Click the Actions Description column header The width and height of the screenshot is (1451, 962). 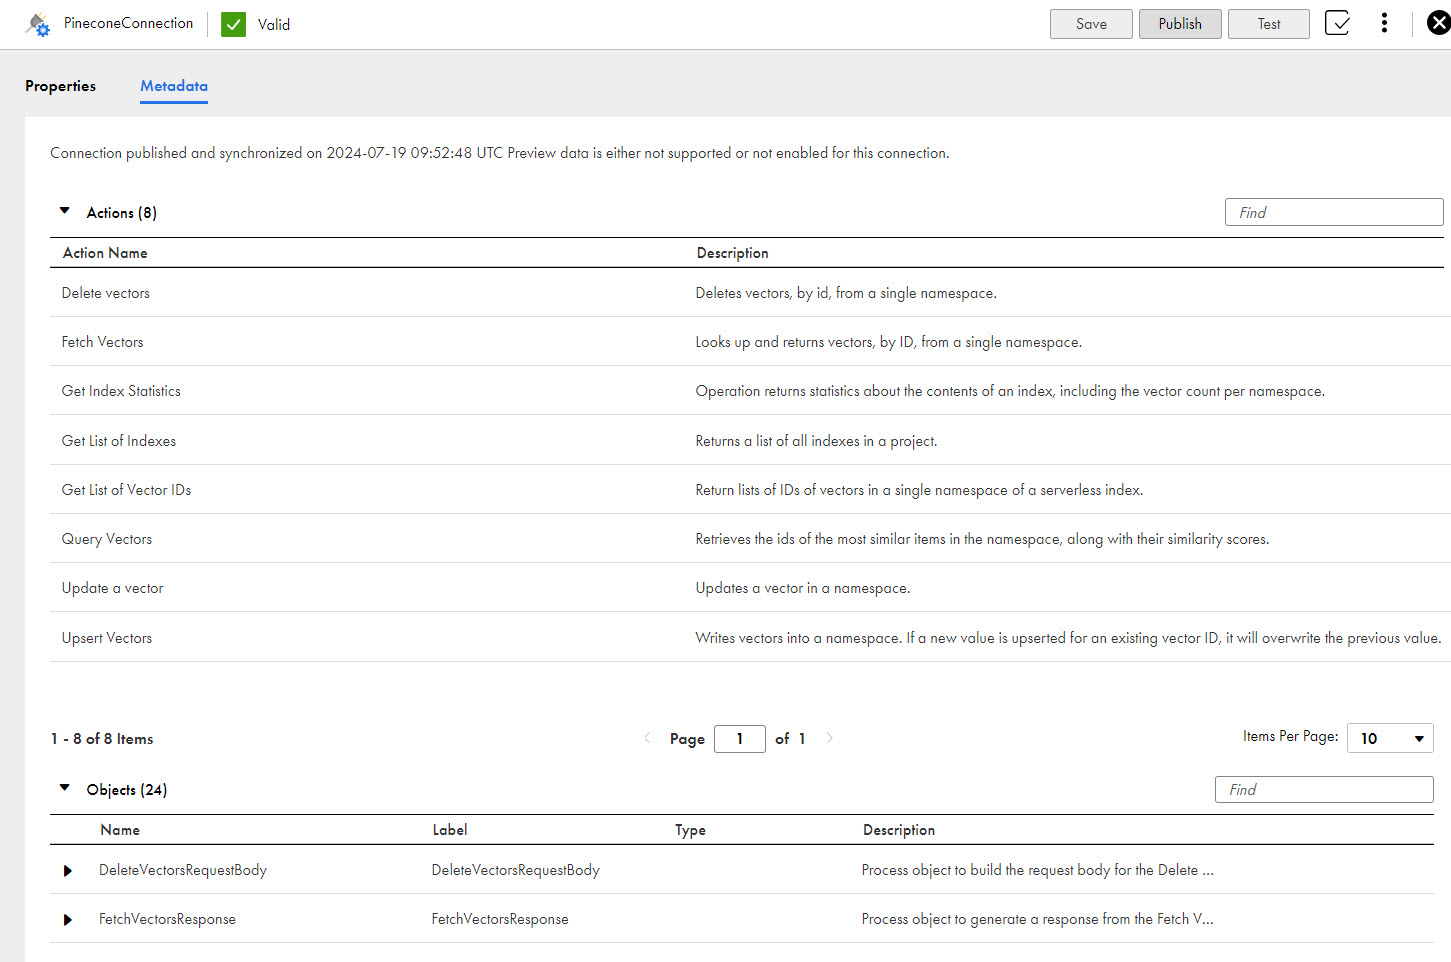733,253
